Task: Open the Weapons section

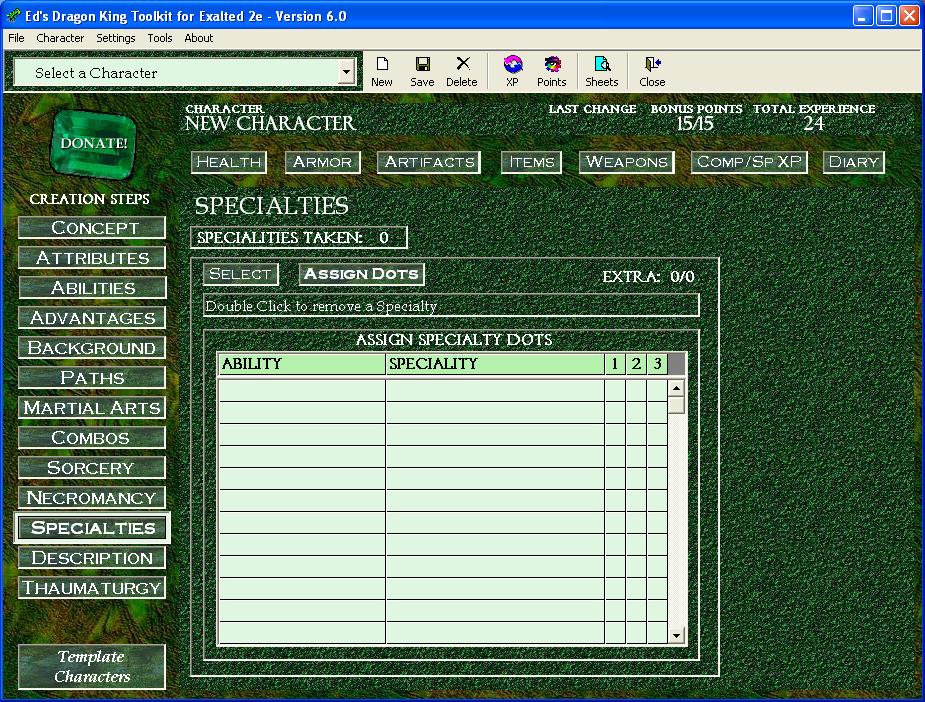Action: pos(626,162)
